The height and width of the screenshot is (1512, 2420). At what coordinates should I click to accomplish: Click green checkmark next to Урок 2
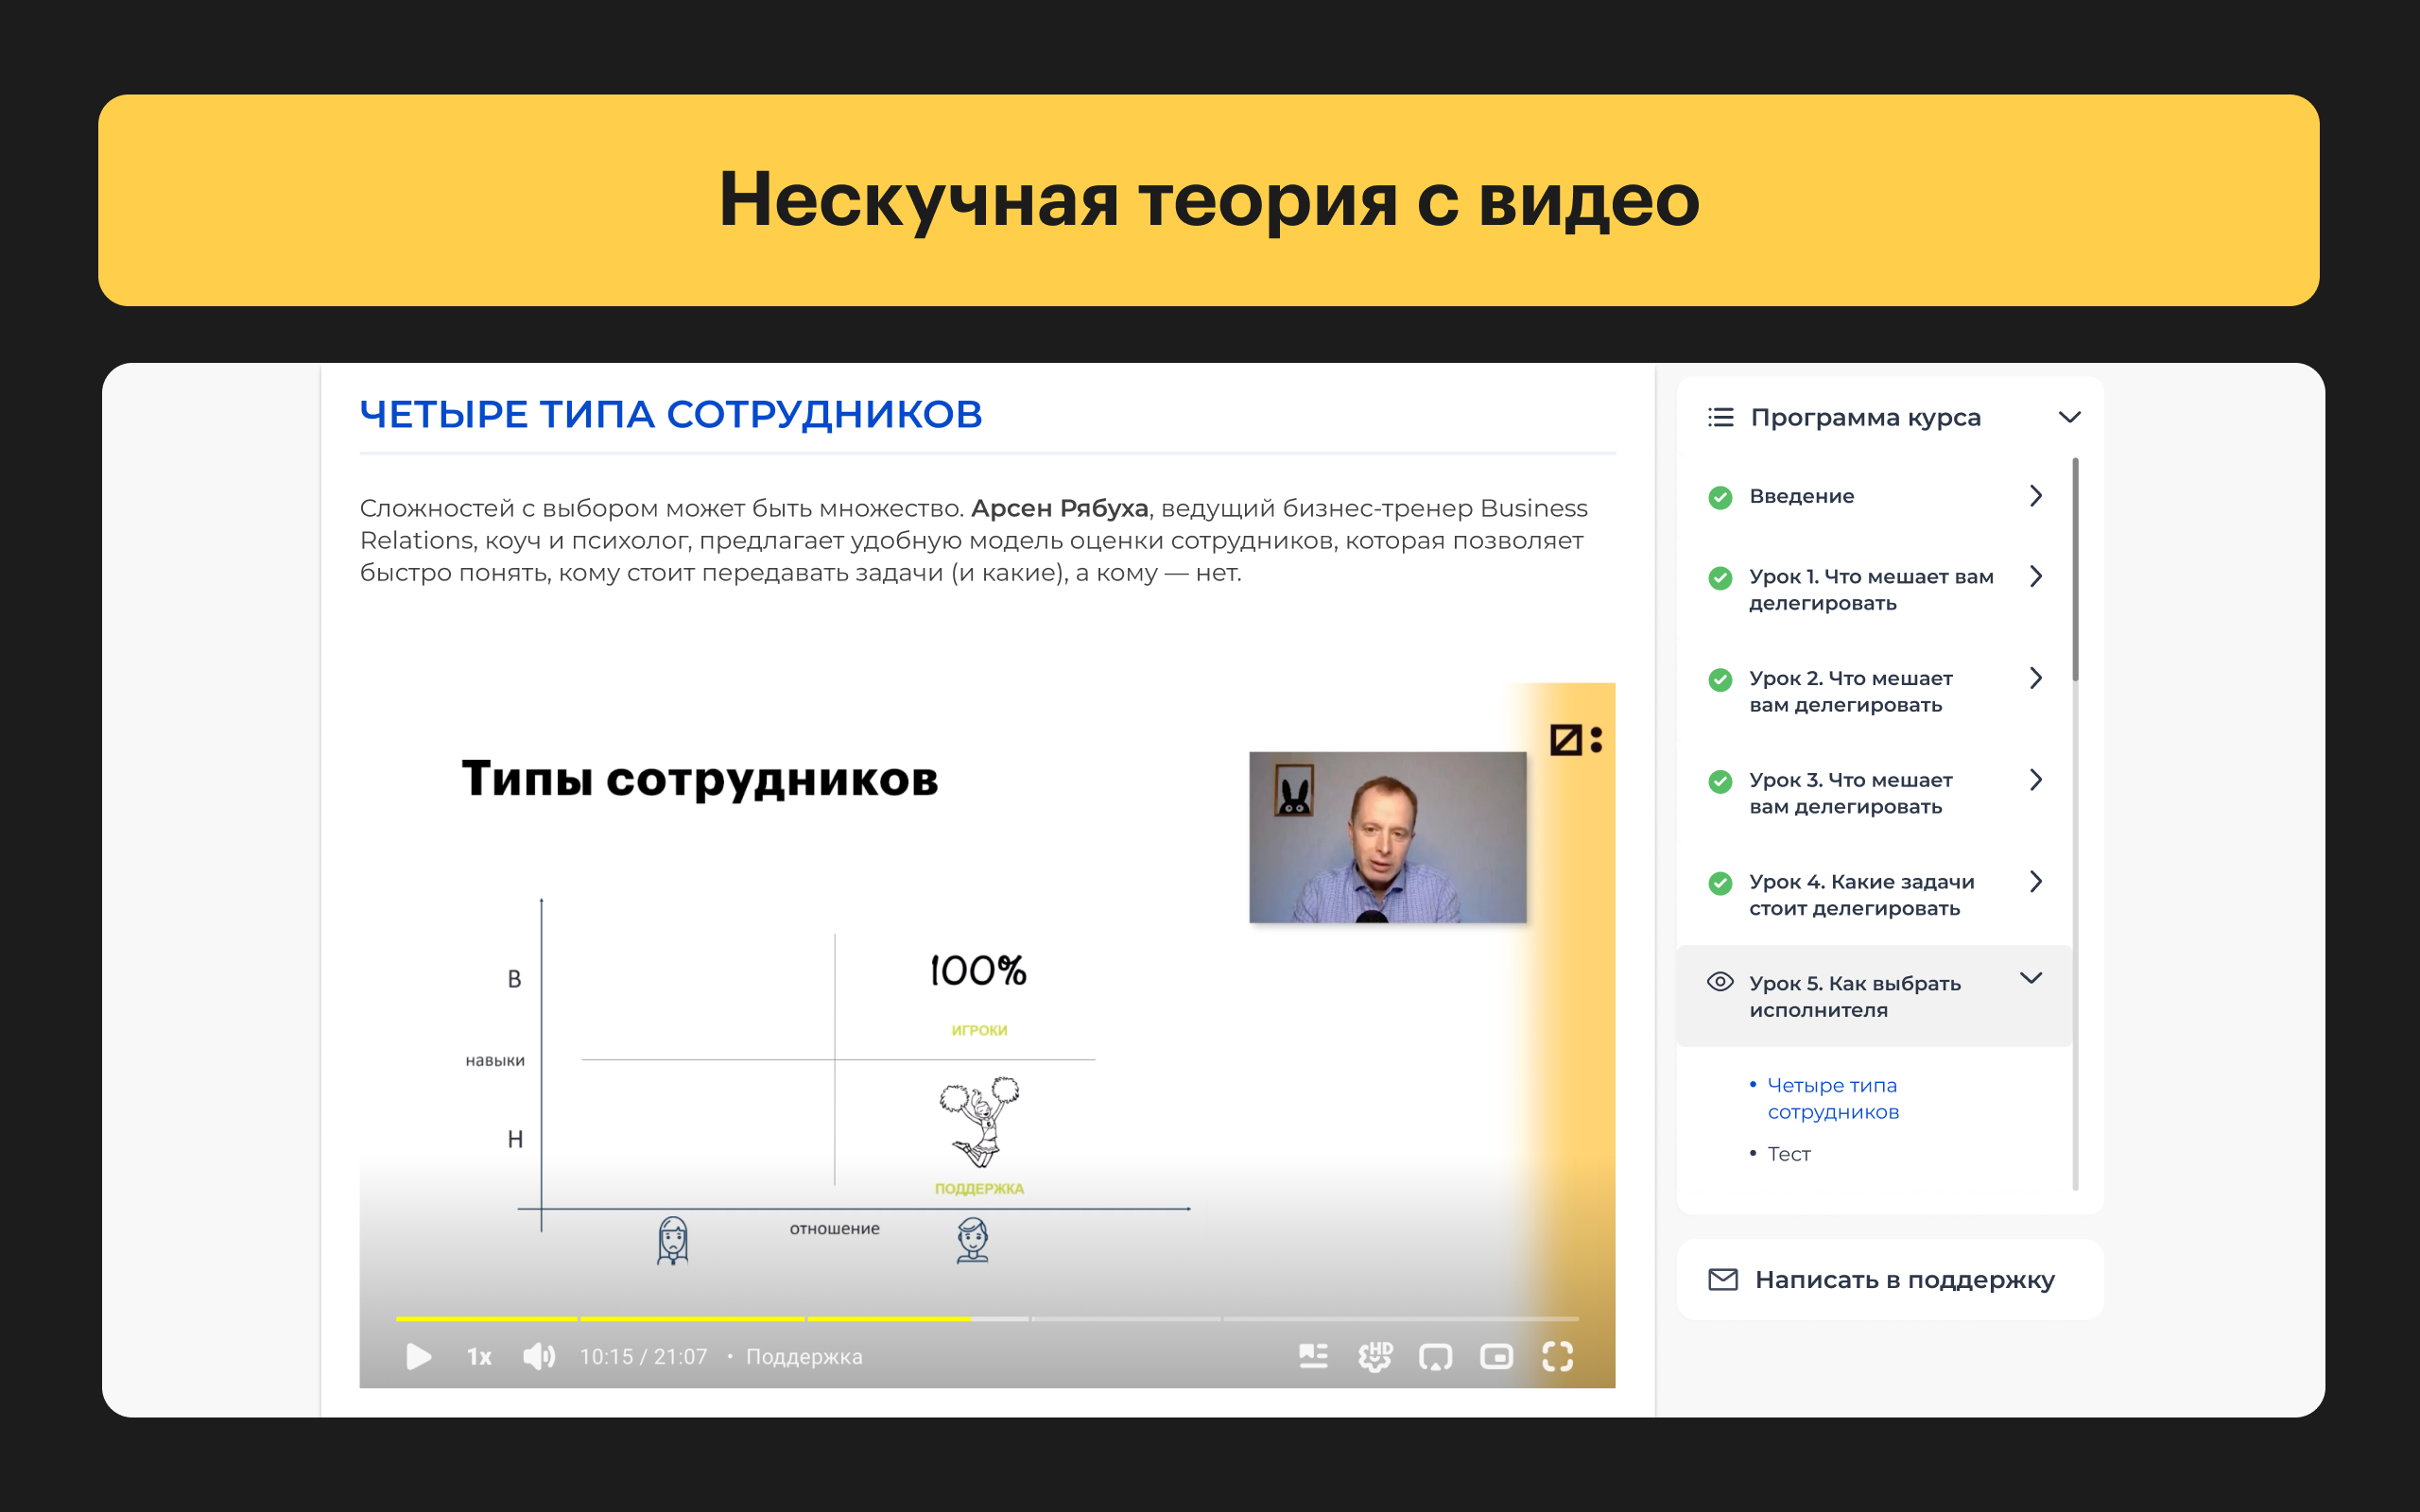(x=1720, y=680)
